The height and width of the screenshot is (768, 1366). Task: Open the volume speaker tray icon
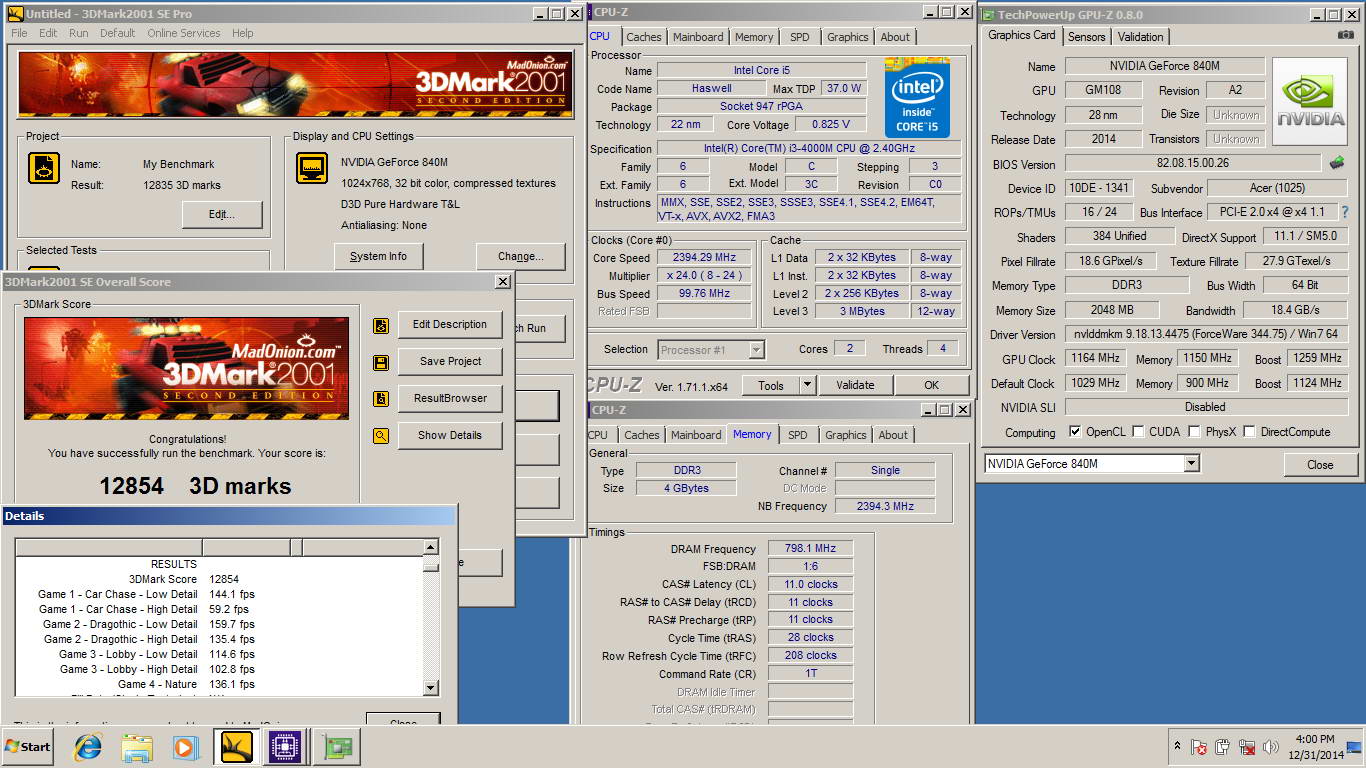coord(1271,747)
